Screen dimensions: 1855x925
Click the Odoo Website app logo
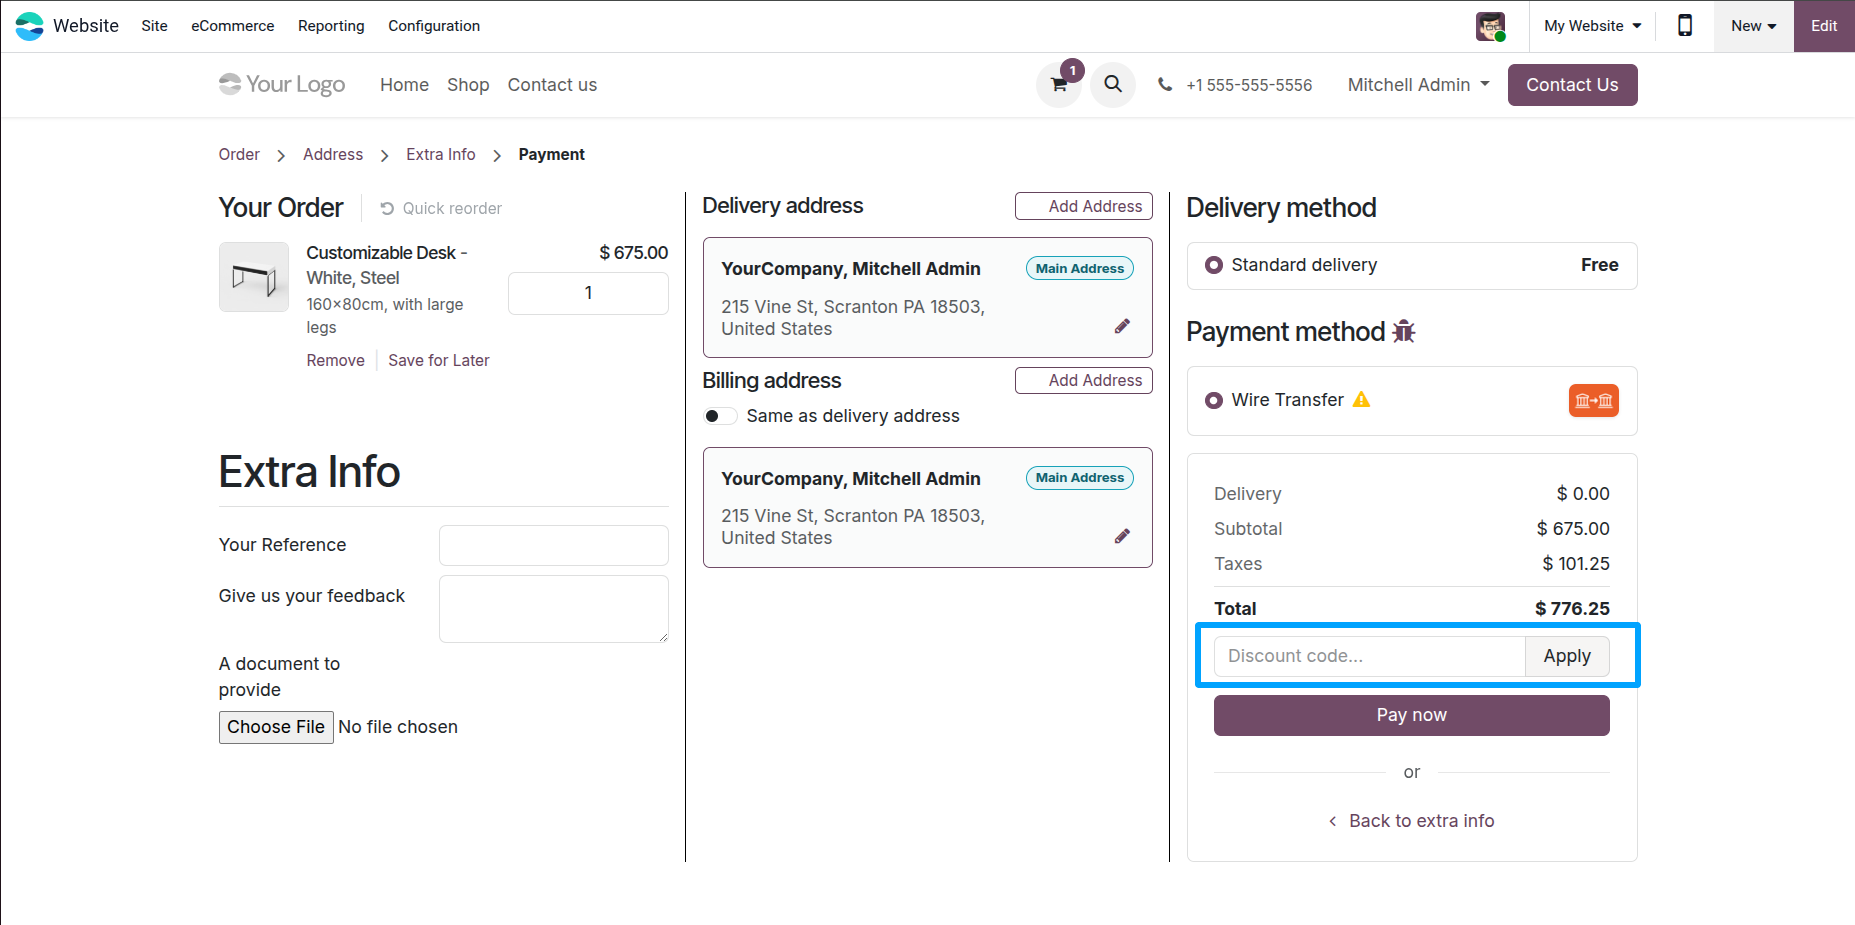pos(29,26)
